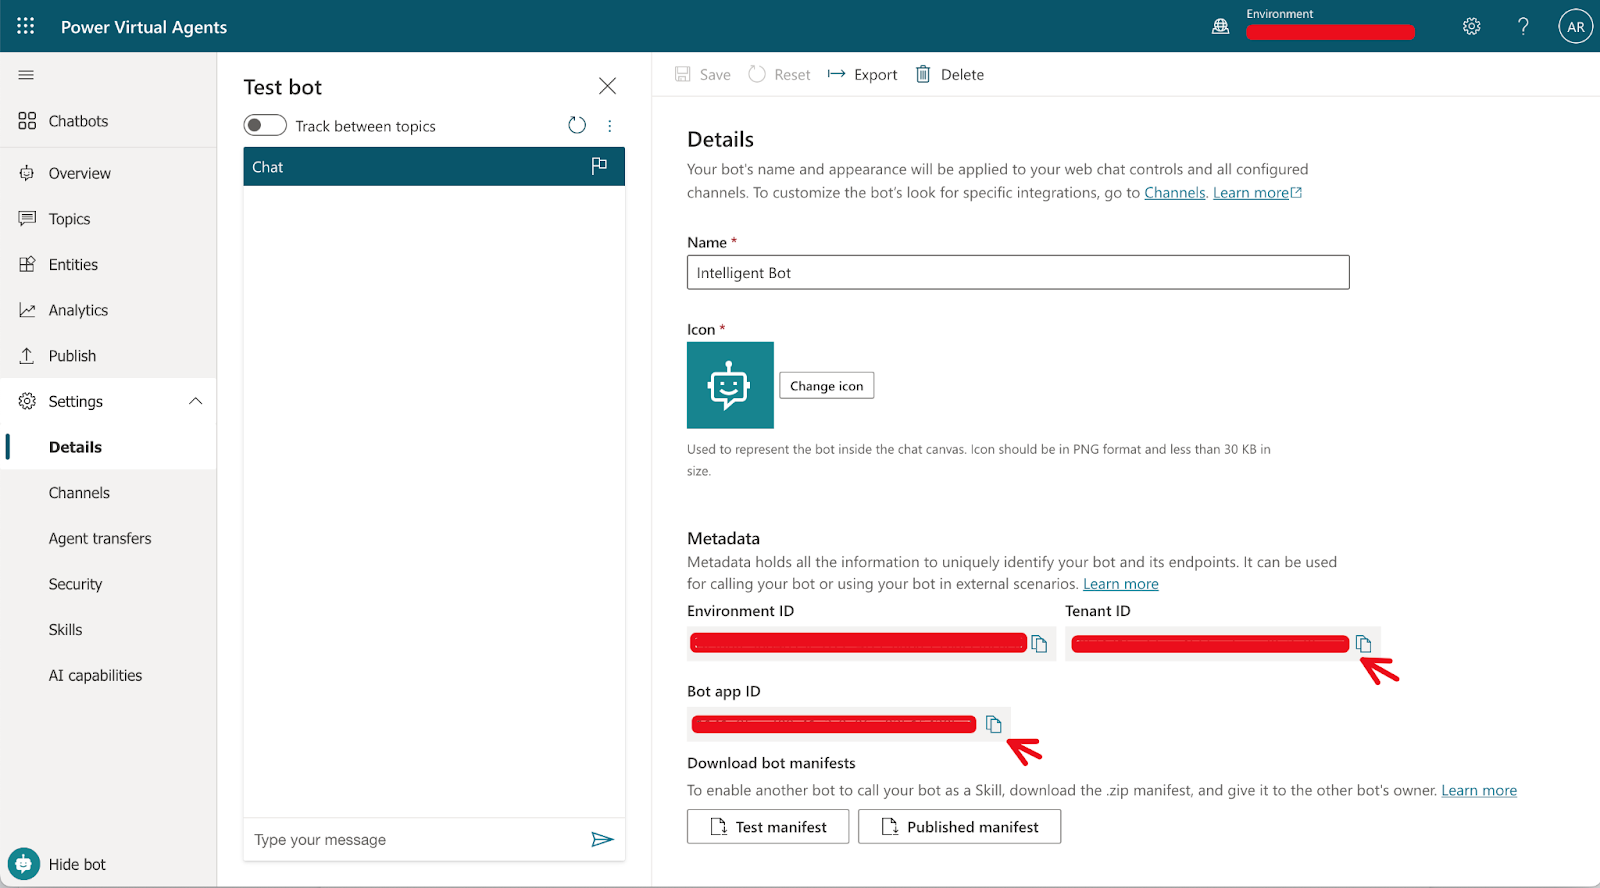The height and width of the screenshot is (888, 1600).
Task: Click the Hide bot label
Action: pos(77,864)
